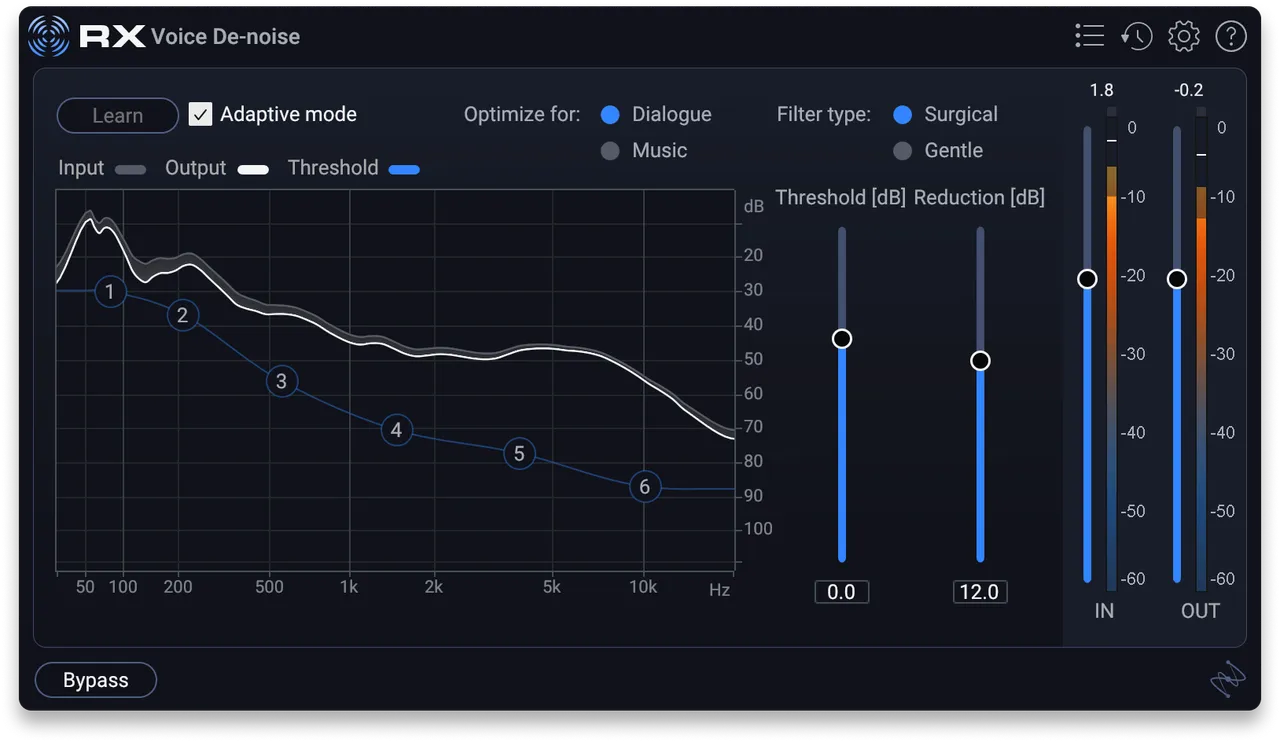Choose Surgical filter type
1280x742 pixels.
pos(902,115)
